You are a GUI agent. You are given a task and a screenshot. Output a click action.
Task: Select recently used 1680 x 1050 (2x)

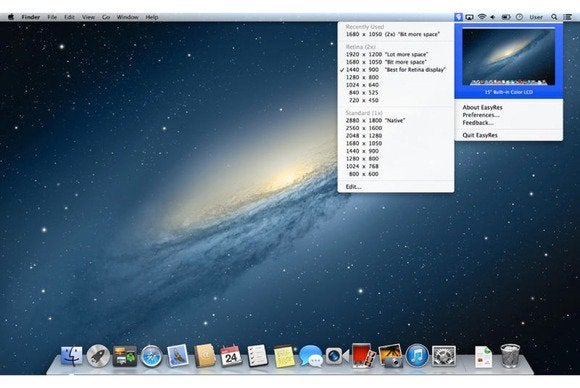395,34
